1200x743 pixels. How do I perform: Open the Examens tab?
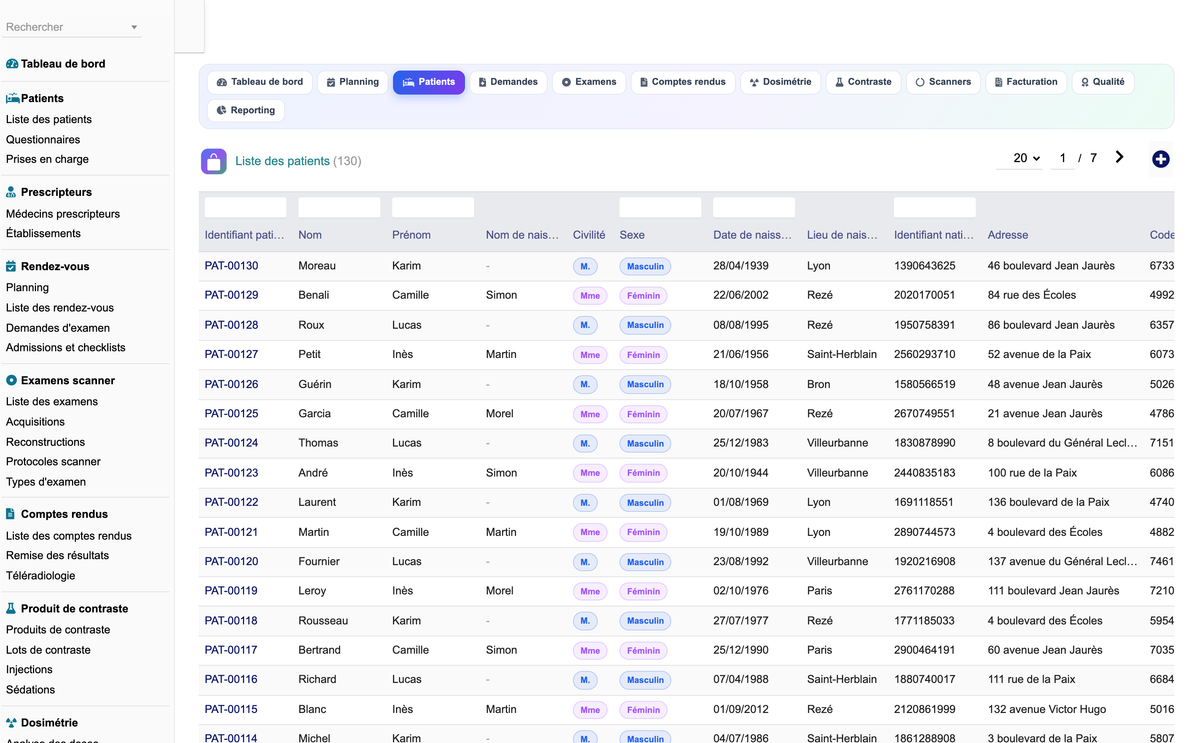pyautogui.click(x=589, y=82)
